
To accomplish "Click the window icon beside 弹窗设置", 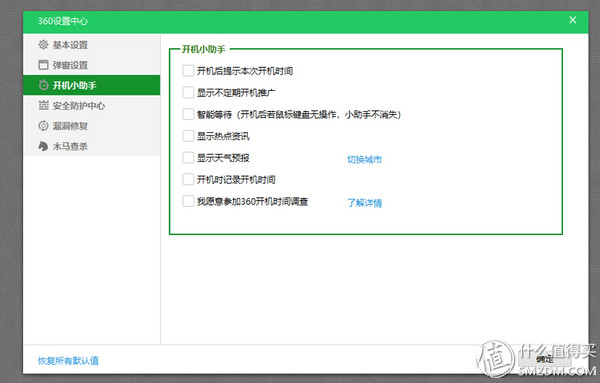I will (43, 65).
